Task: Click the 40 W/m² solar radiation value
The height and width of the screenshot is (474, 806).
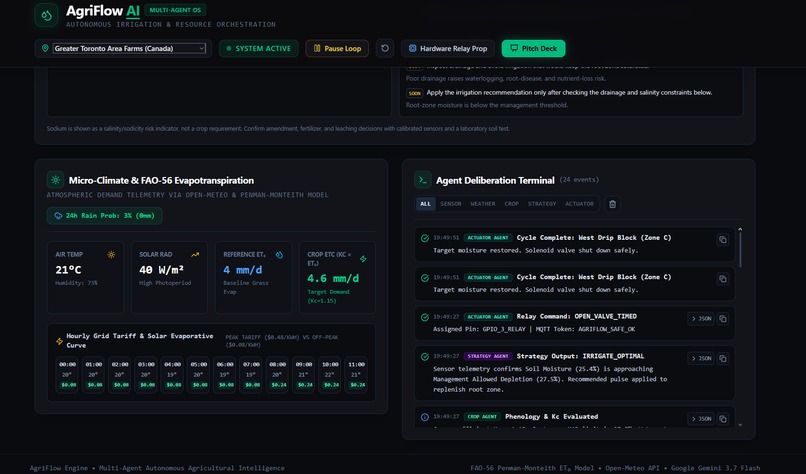Action: tap(161, 270)
